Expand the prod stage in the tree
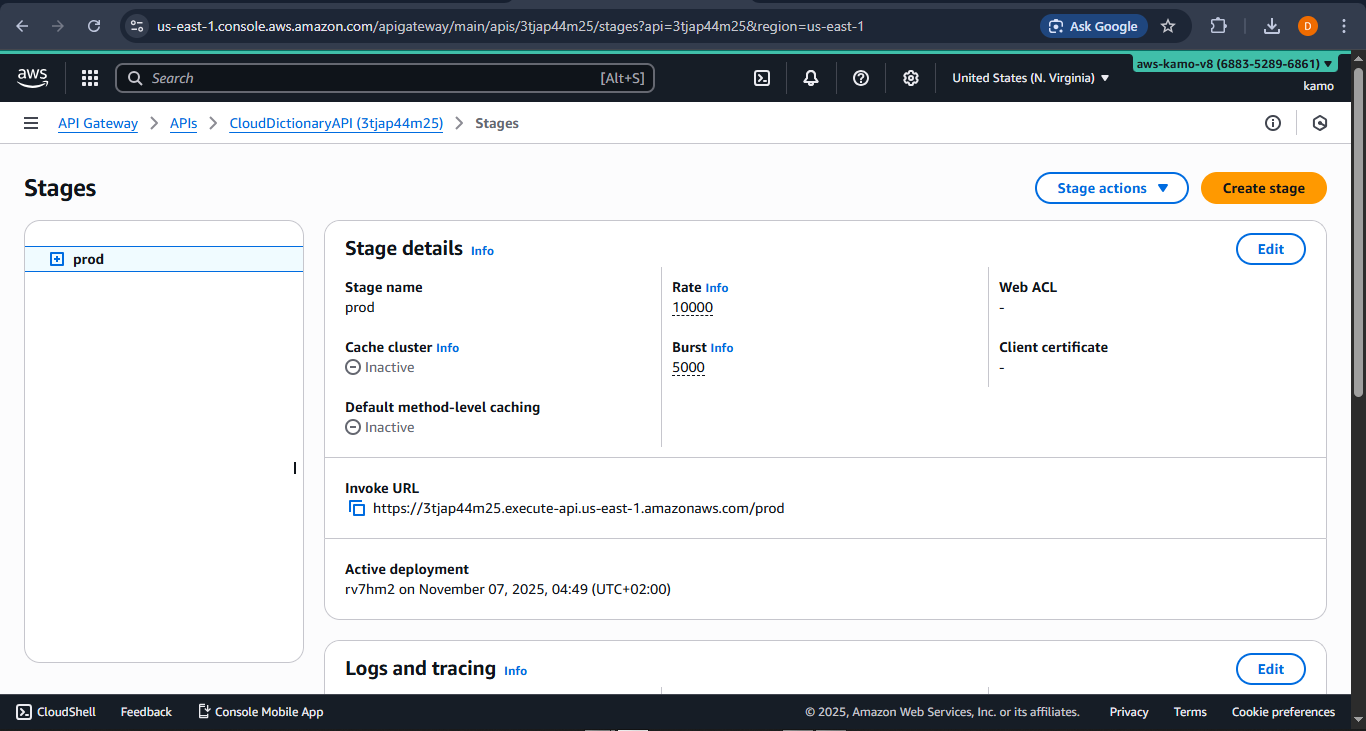The width and height of the screenshot is (1366, 731). coord(55,258)
